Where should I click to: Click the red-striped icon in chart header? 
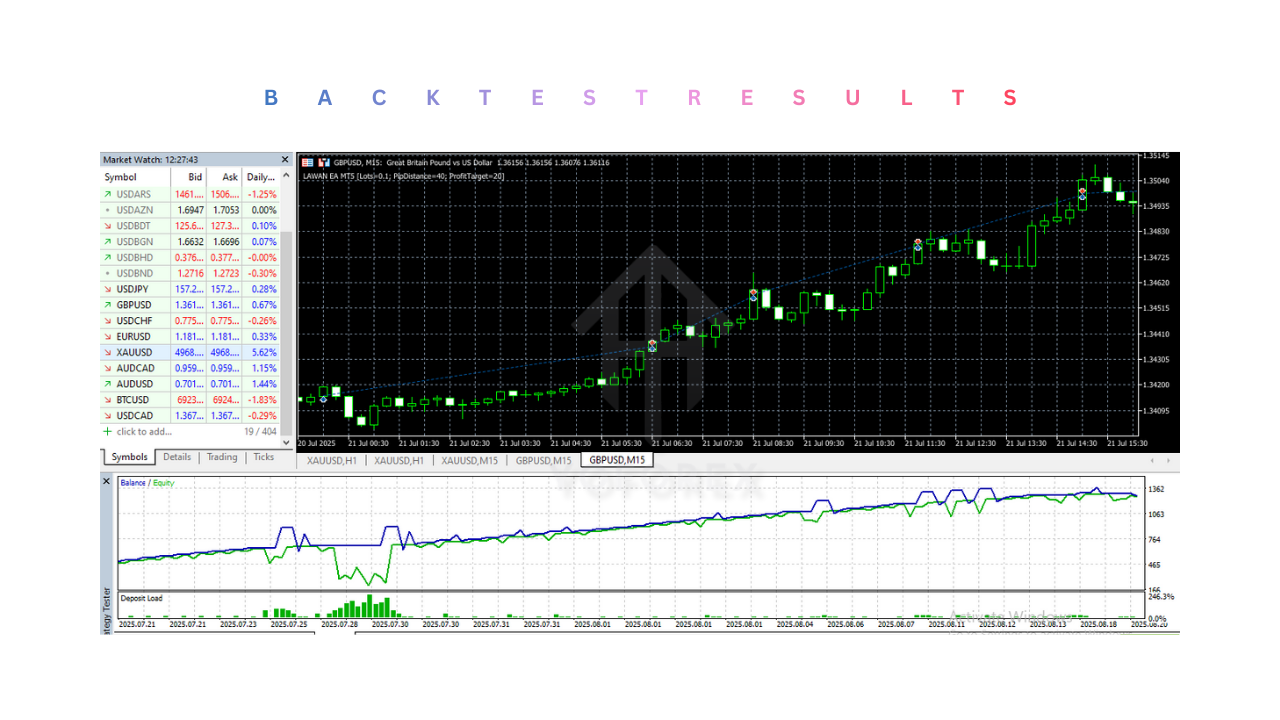pos(307,162)
